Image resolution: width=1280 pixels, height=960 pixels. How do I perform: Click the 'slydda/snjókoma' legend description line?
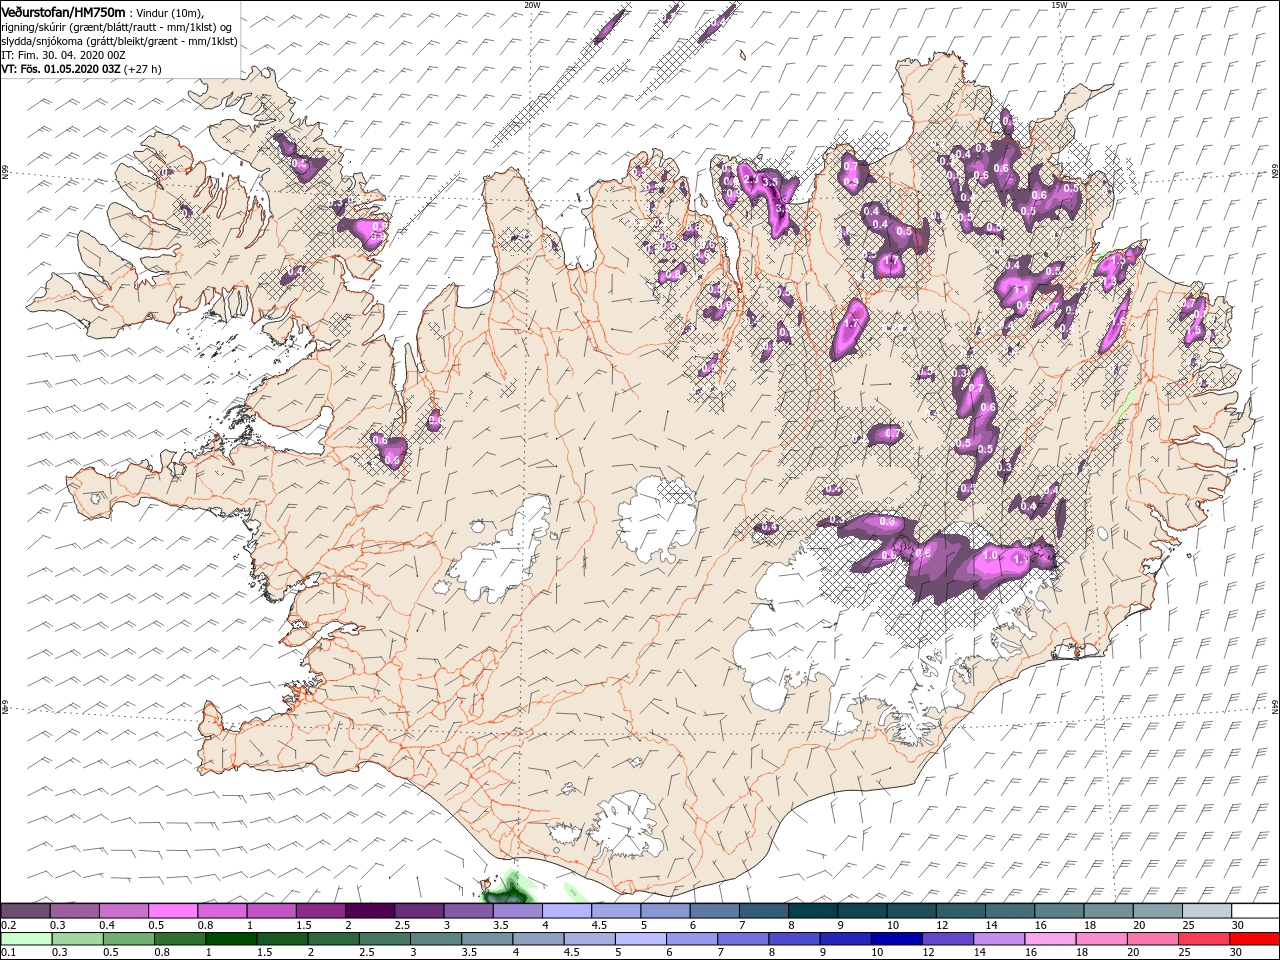[120, 41]
